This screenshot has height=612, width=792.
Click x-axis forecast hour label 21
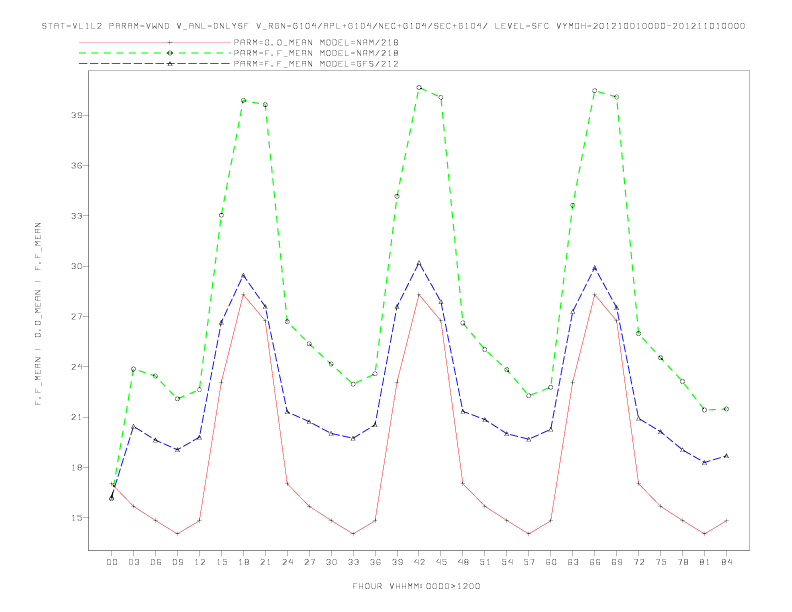(265, 562)
